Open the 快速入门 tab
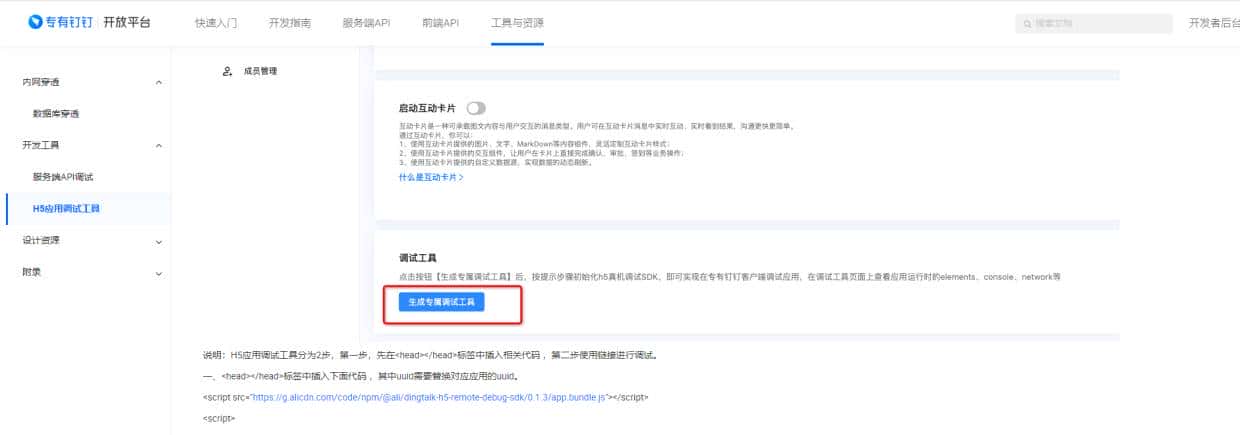Screen dimensions: 1240x435 [x=216, y=23]
